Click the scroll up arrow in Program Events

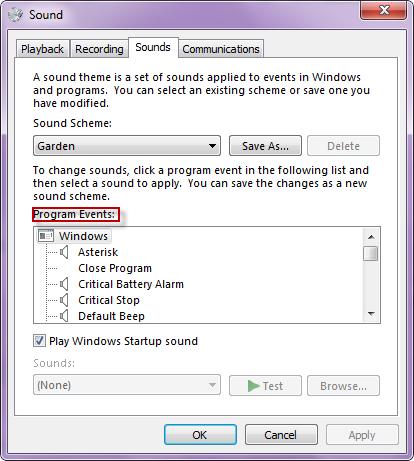(x=371, y=237)
